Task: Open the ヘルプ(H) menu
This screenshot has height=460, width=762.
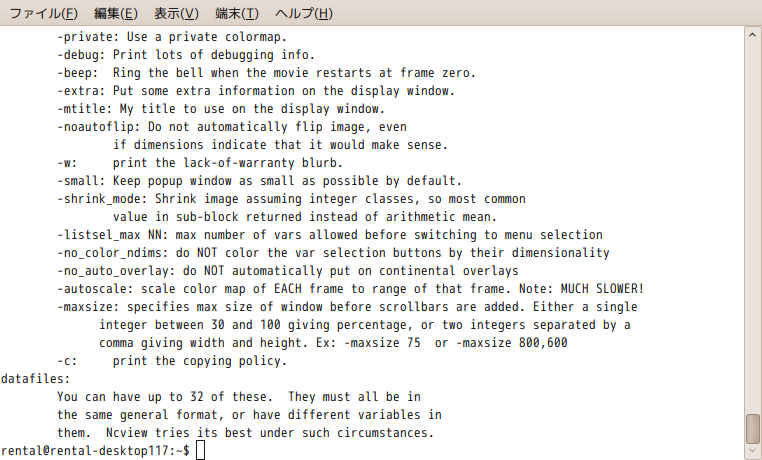Action: [304, 13]
